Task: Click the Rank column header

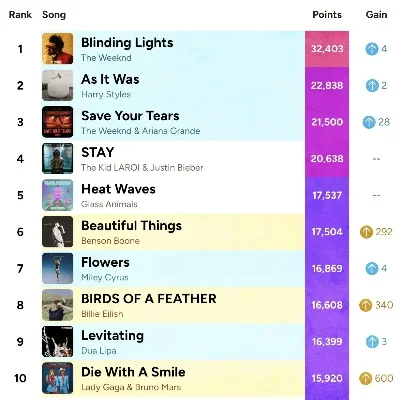Action: click(x=20, y=15)
